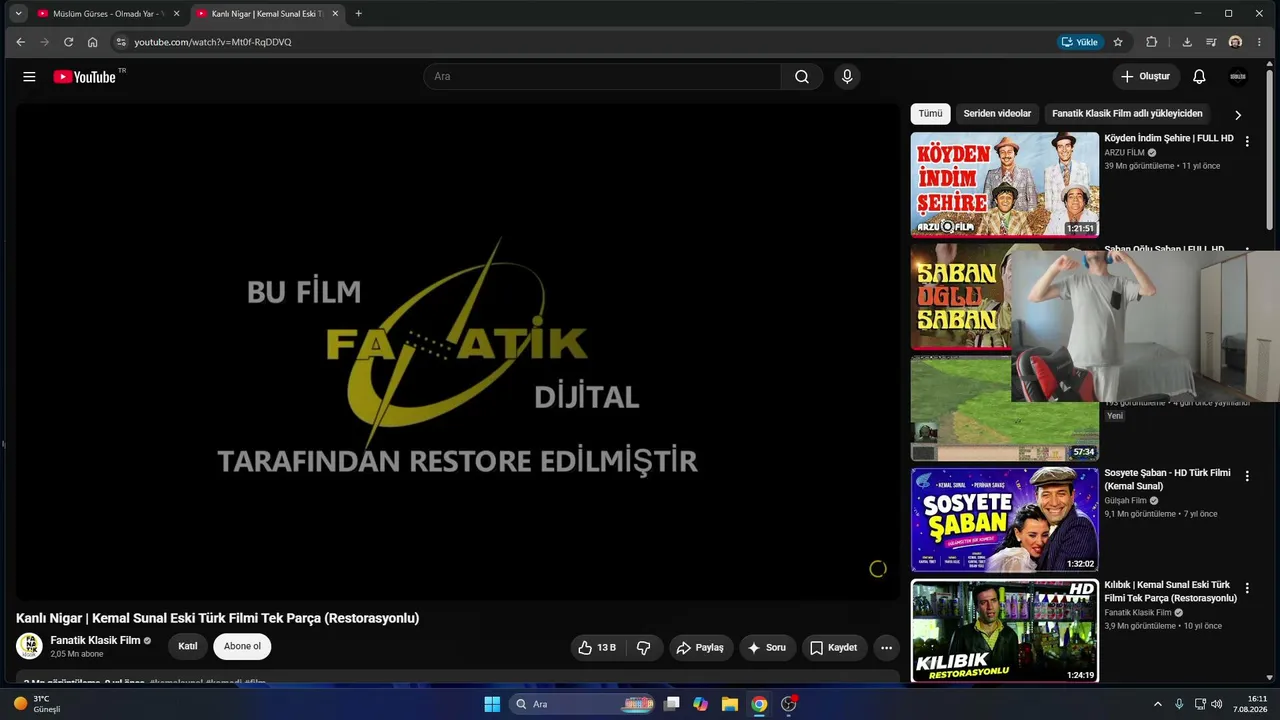1280x720 pixels.
Task: Select the Kanlı Nigar browser tab
Action: click(x=268, y=14)
